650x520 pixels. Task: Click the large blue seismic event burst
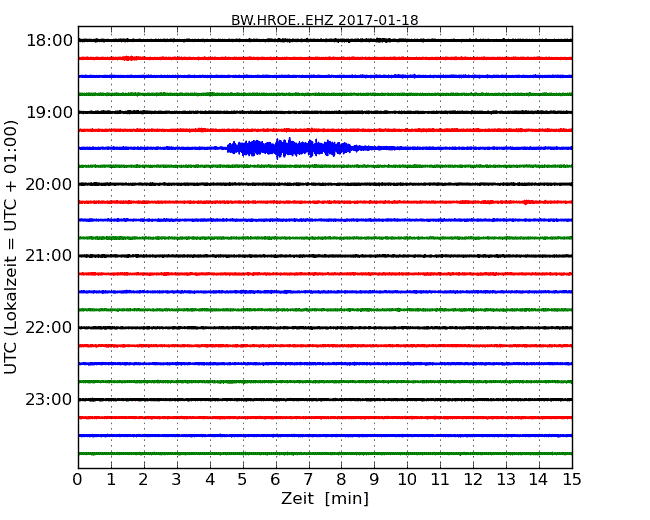[290, 148]
